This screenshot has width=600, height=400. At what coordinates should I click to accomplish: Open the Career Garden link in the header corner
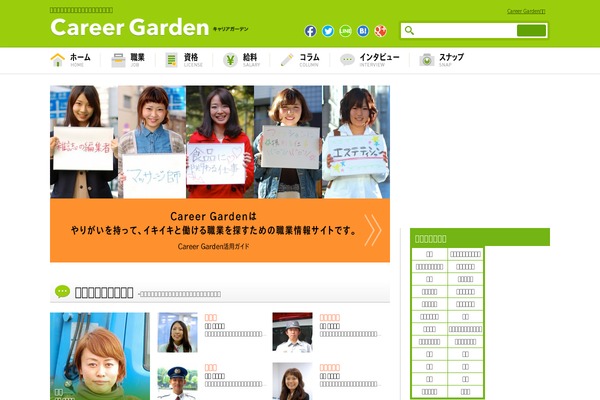coord(526,11)
